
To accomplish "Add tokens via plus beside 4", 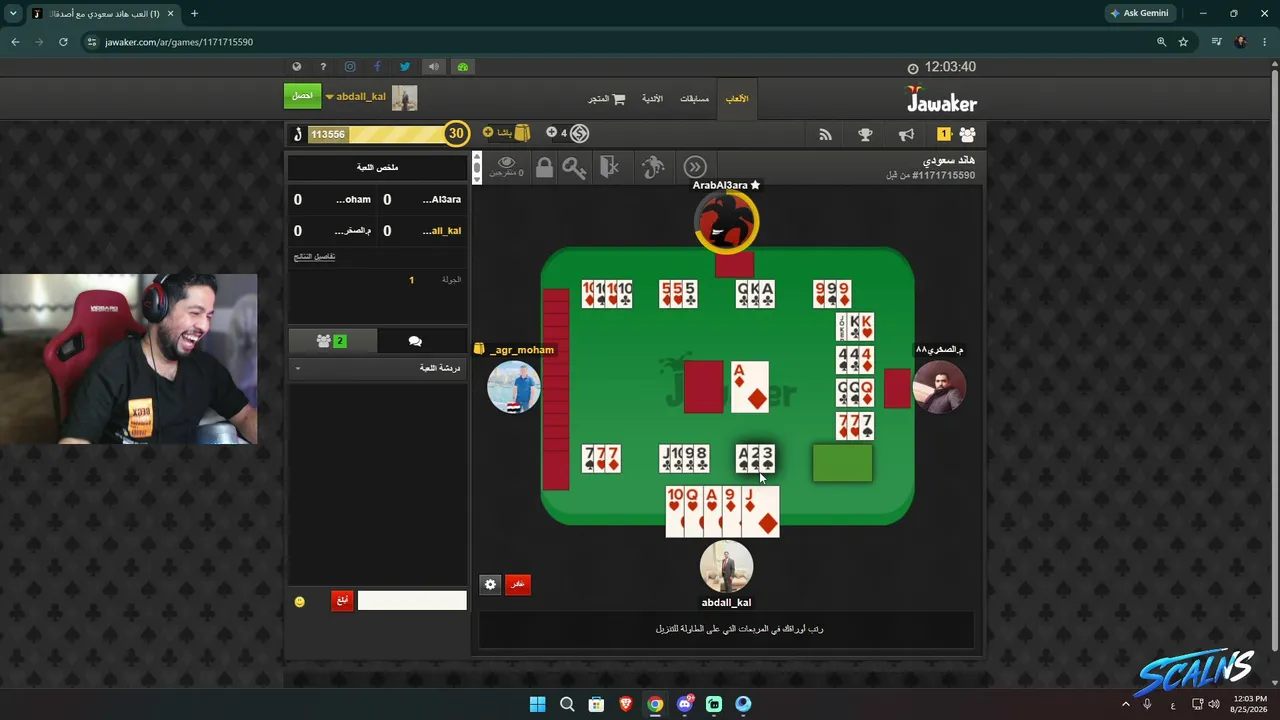I will click(x=551, y=132).
